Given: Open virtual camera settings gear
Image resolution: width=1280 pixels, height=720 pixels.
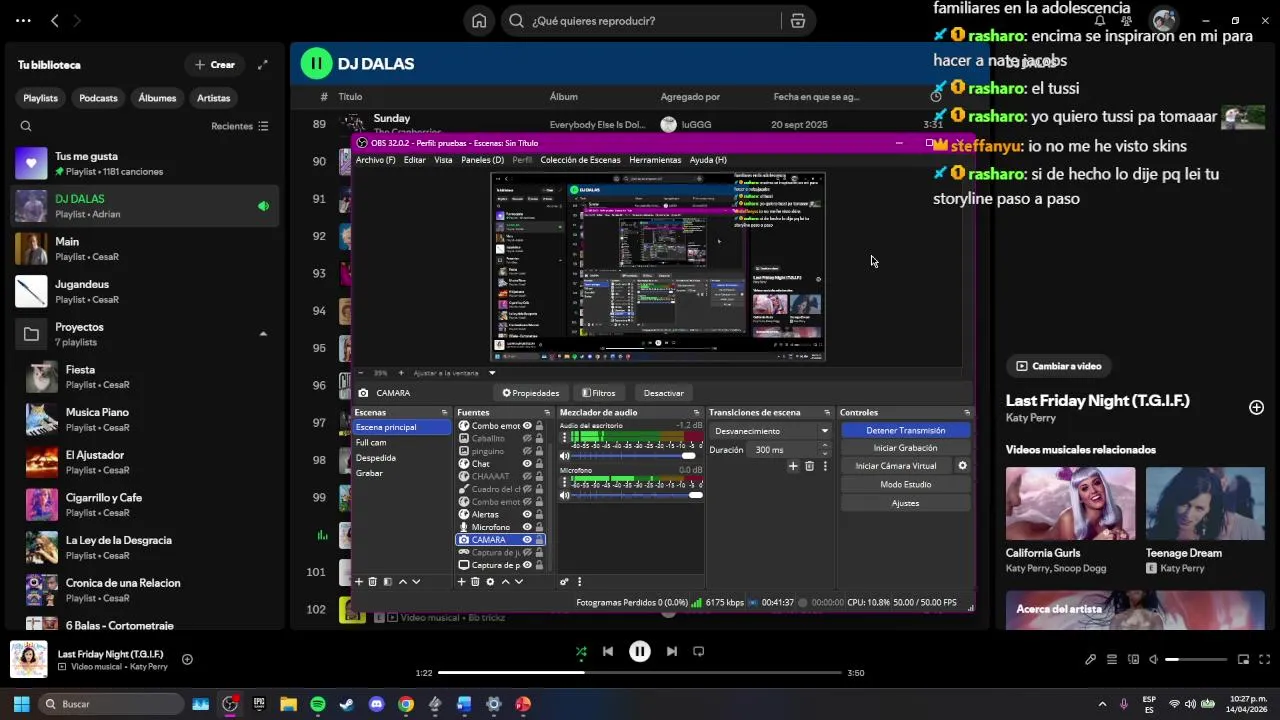Looking at the screenshot, I should click(962, 466).
